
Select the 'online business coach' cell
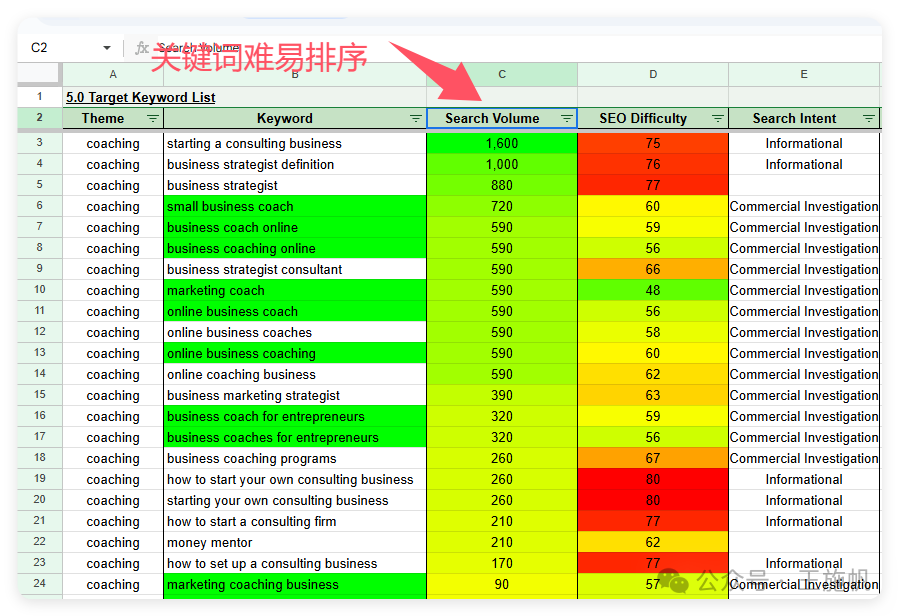coord(295,311)
